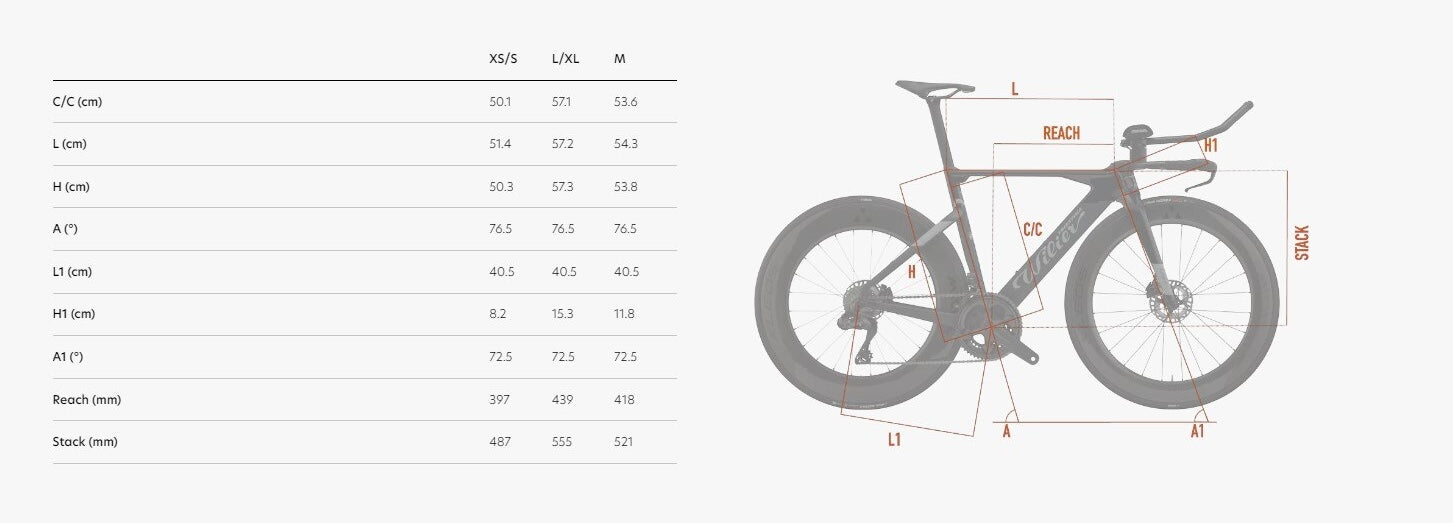This screenshot has height=523, width=1453.
Task: Click the 53.6 C/C value for size M
Action: tap(626, 102)
